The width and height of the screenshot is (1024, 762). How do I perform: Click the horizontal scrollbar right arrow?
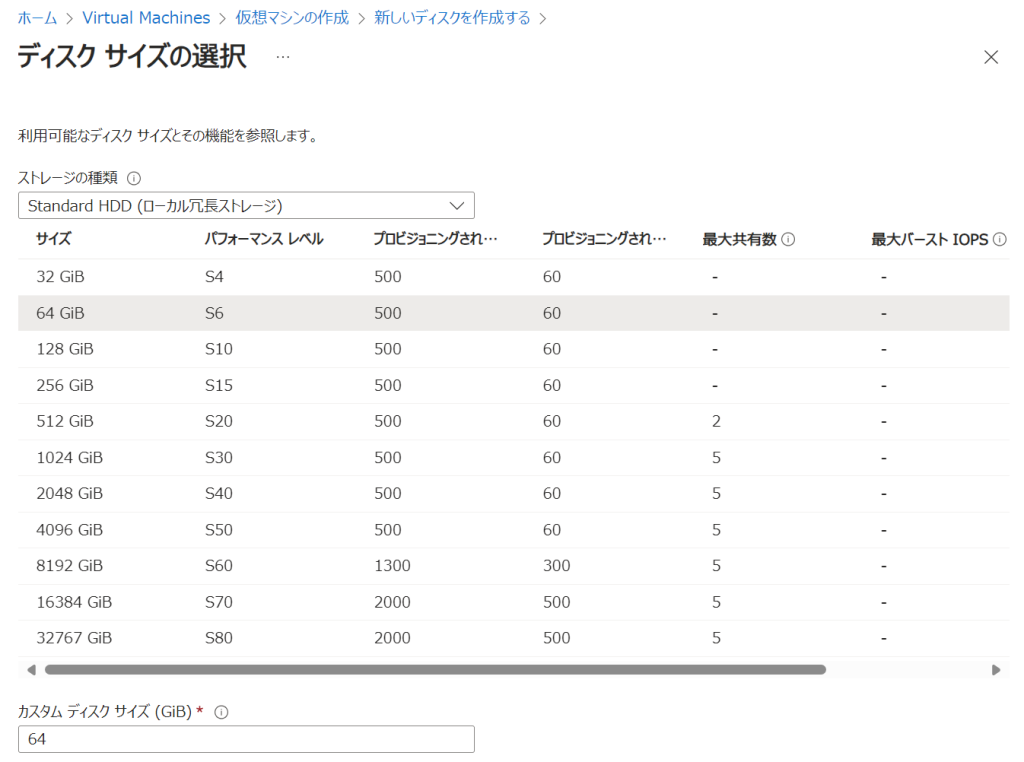pyautogui.click(x=995, y=670)
